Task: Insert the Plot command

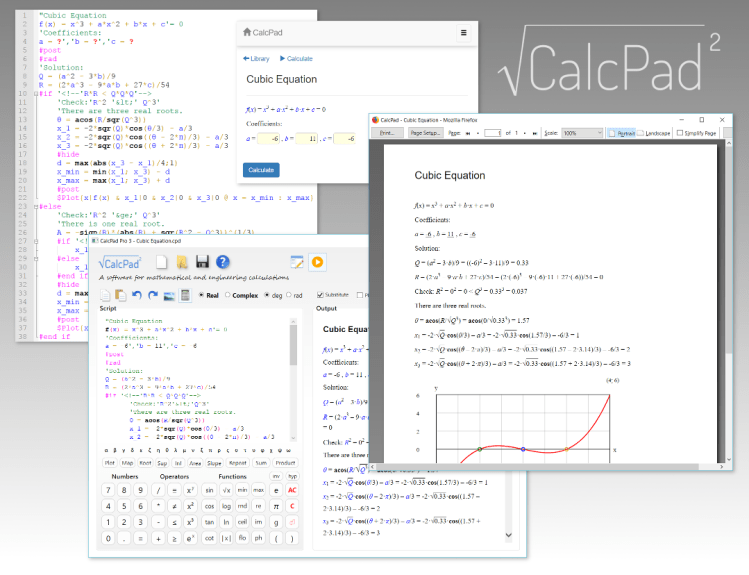Action: [x=110, y=463]
